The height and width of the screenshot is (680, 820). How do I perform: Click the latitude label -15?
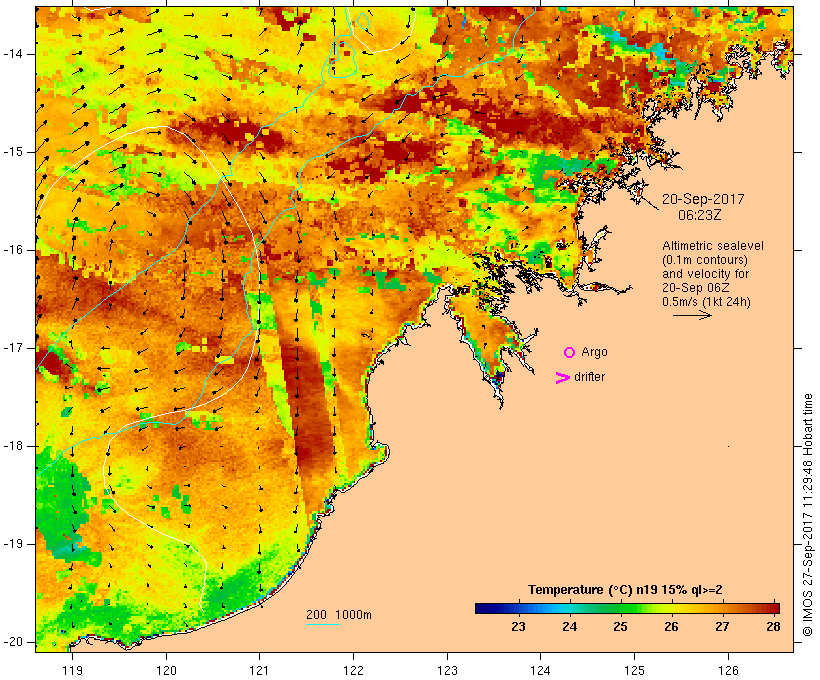[x=13, y=152]
